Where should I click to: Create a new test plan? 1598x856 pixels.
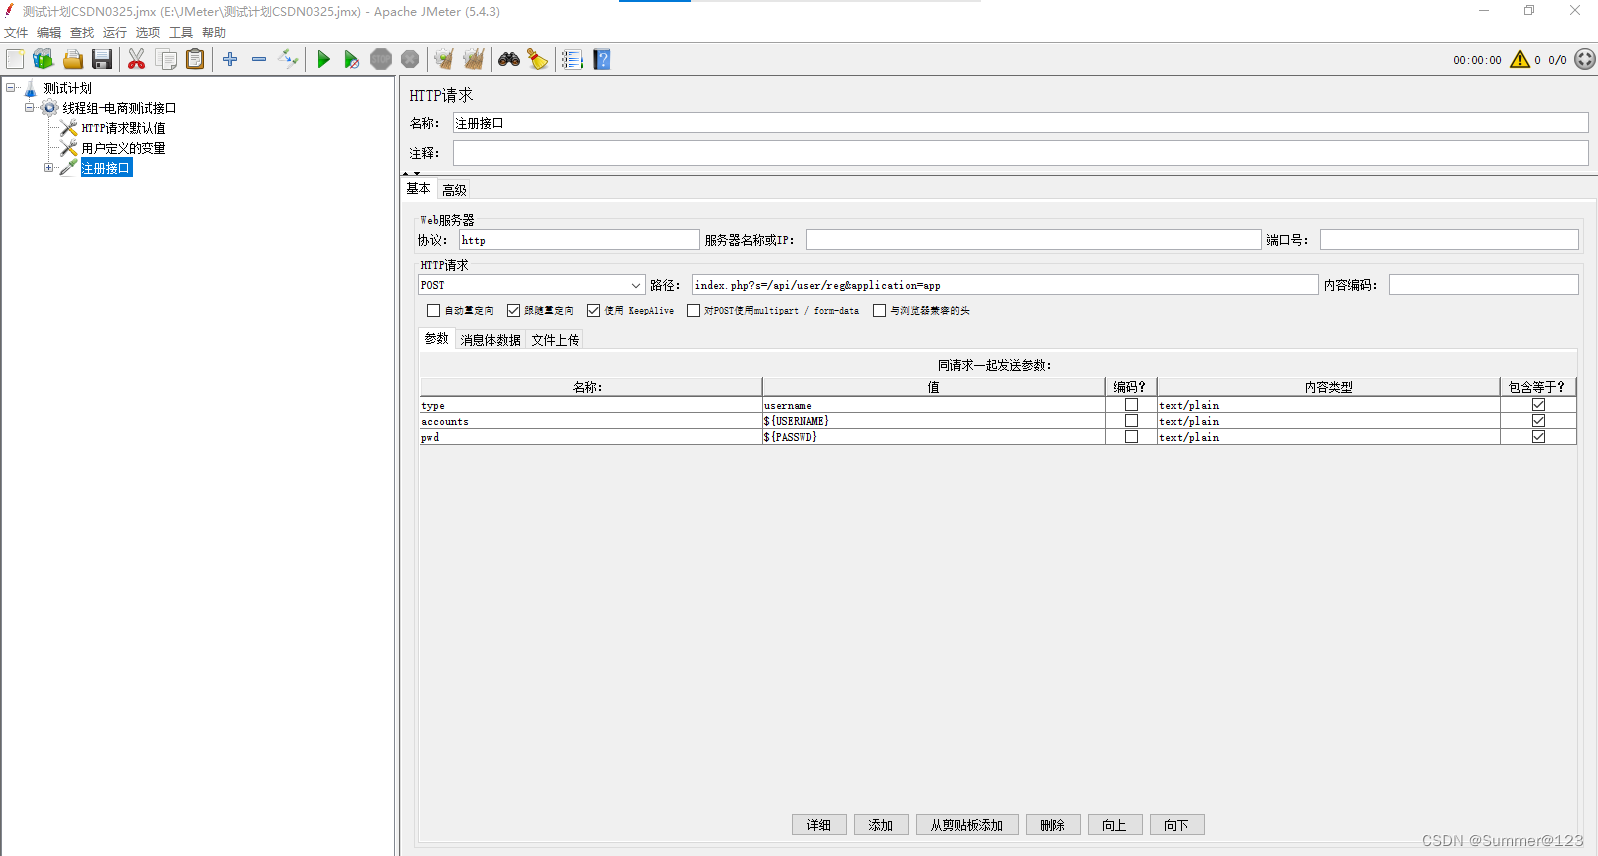15,60
